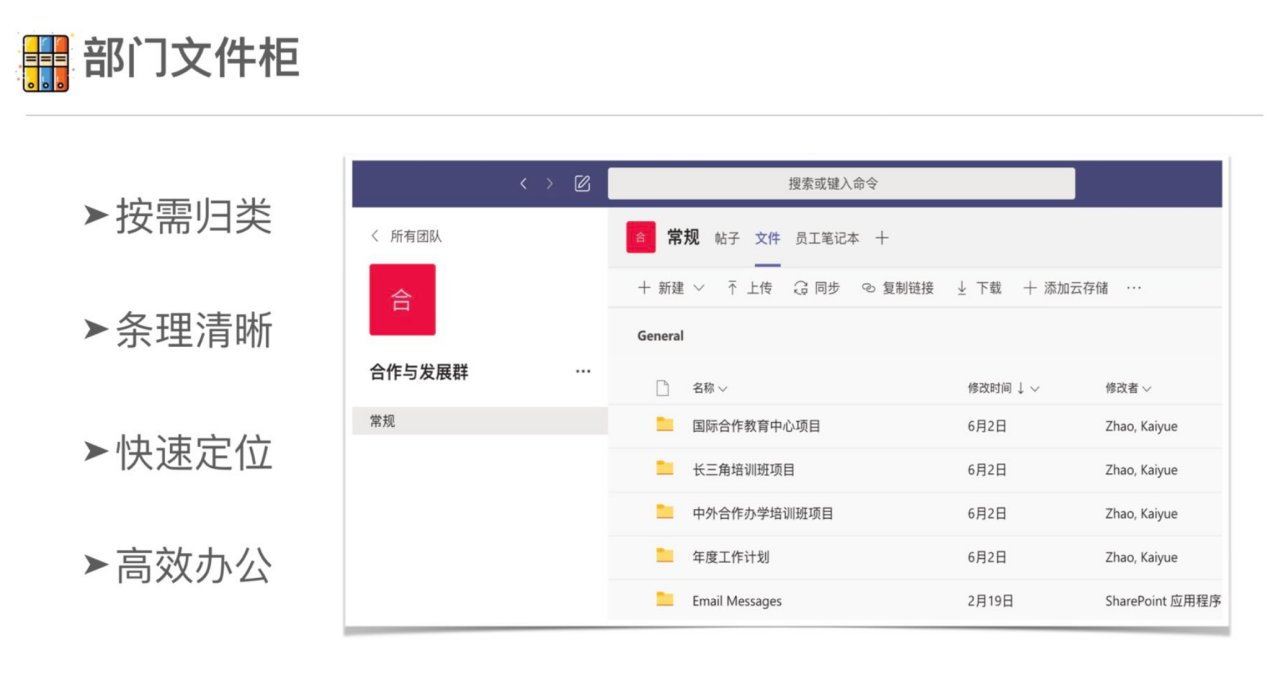
Task: Switch to the 帖子 tab
Action: tap(727, 238)
